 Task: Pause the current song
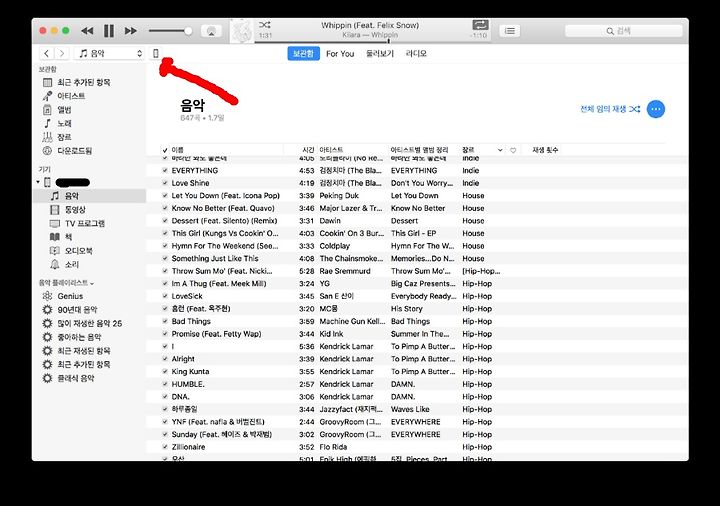[109, 31]
